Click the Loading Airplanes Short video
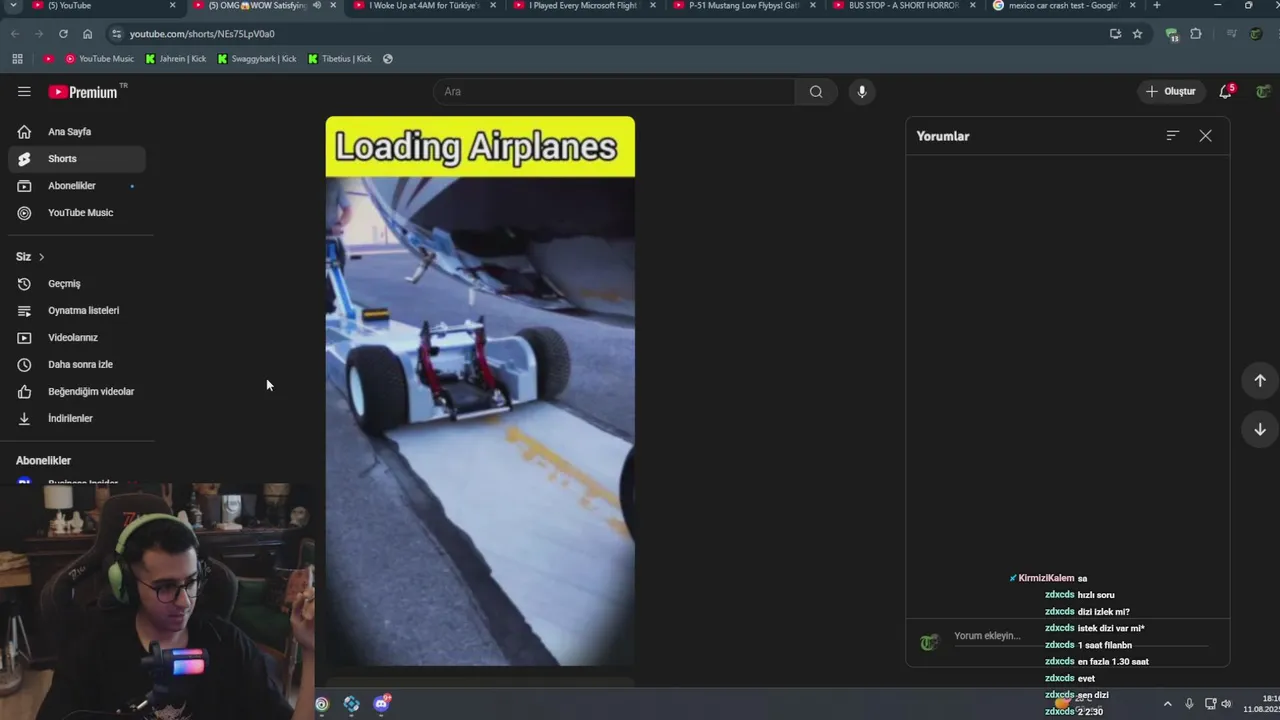Screen dimensions: 1280x720 point(480,391)
